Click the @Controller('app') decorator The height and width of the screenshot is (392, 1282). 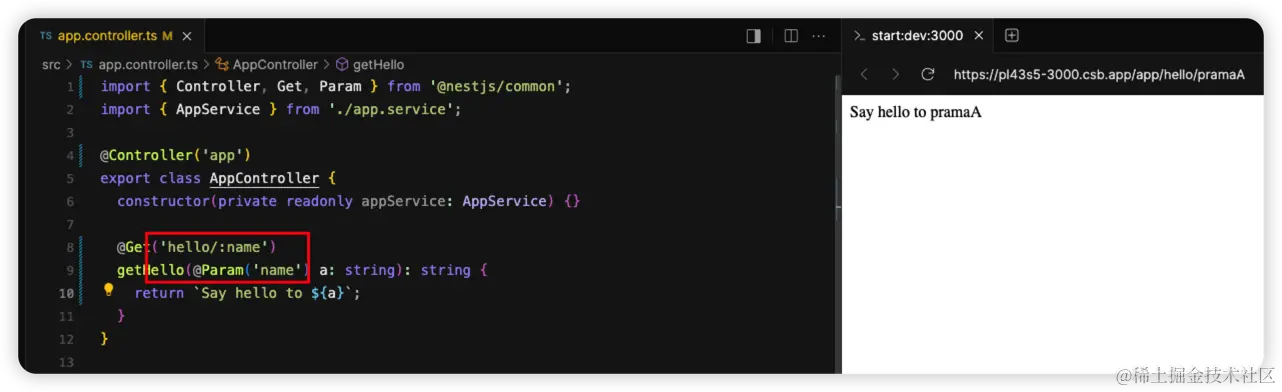[175, 156]
